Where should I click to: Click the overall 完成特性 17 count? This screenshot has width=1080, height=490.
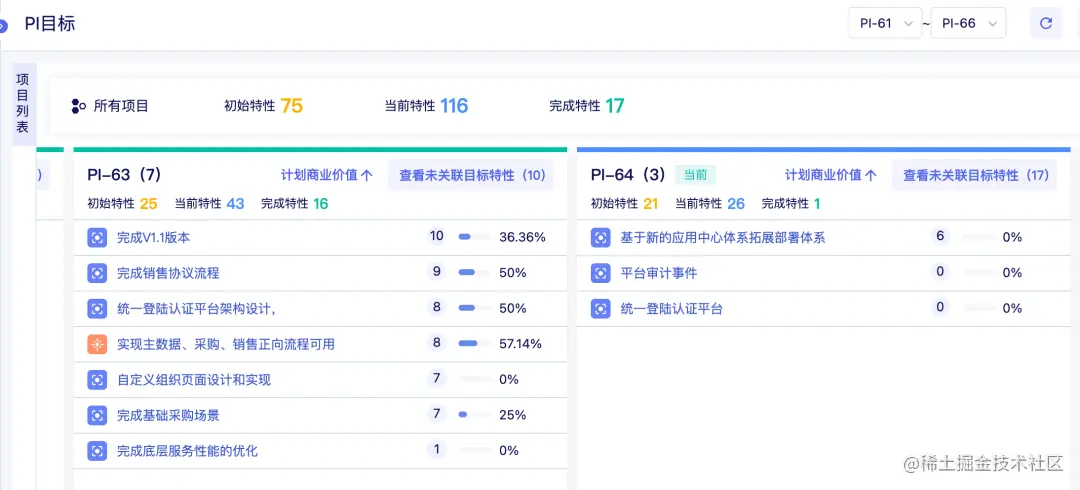[615, 105]
